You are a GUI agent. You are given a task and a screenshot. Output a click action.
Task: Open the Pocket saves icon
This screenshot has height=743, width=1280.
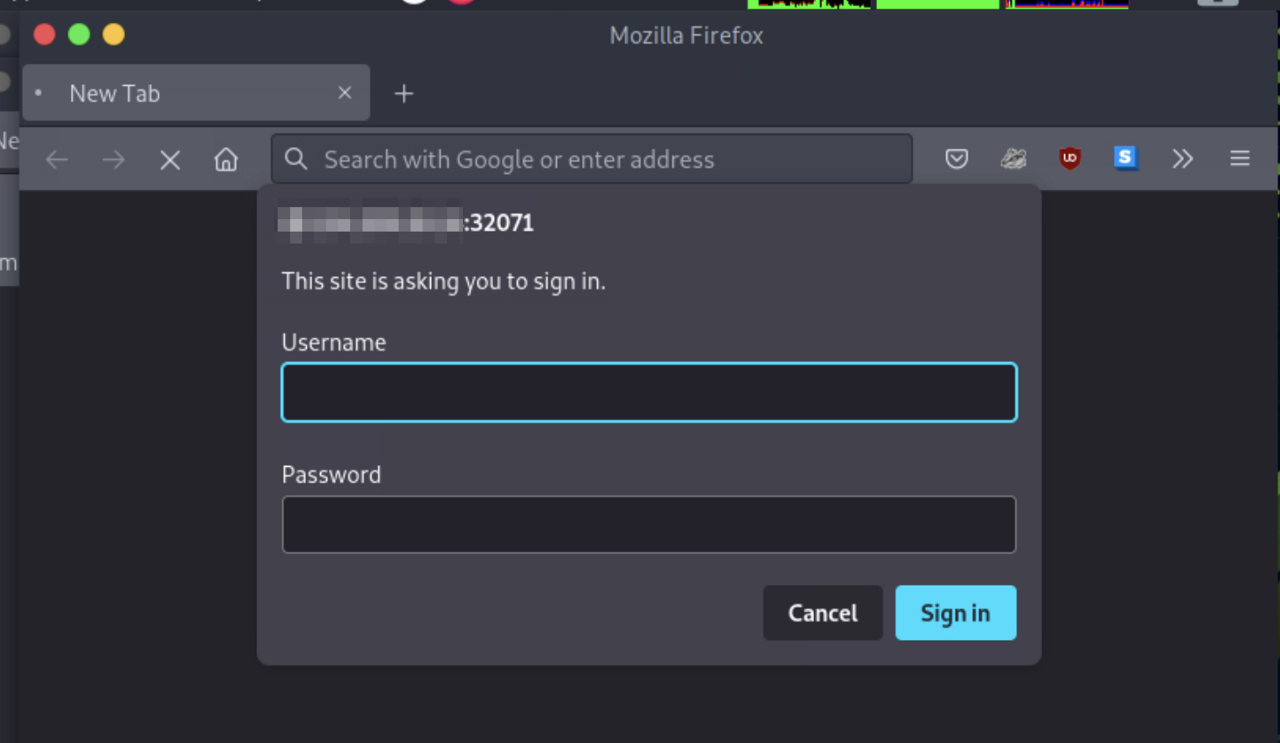pos(956,159)
